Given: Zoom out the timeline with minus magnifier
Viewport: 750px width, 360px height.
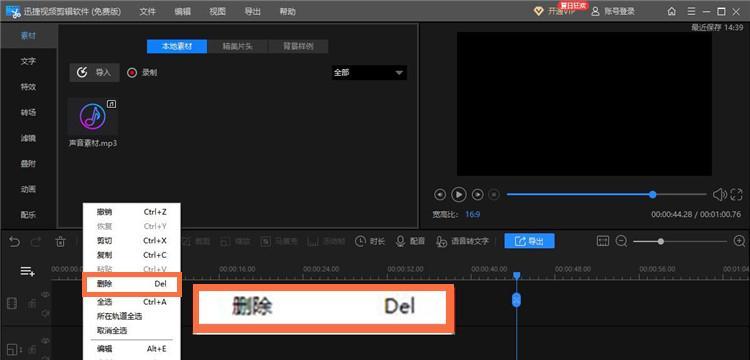Looking at the screenshot, I should click(621, 241).
